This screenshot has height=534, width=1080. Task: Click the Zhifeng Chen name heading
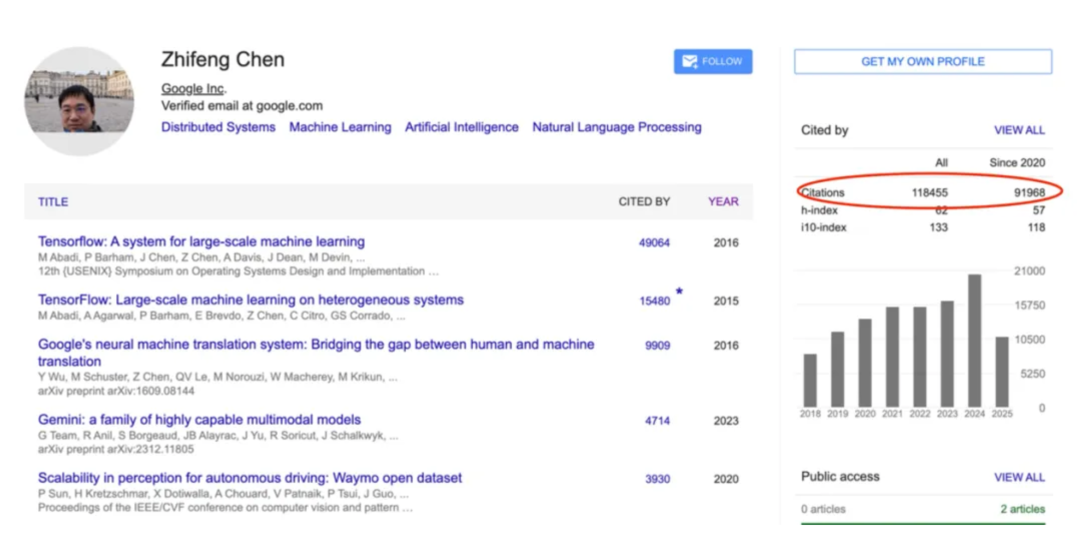click(x=222, y=60)
